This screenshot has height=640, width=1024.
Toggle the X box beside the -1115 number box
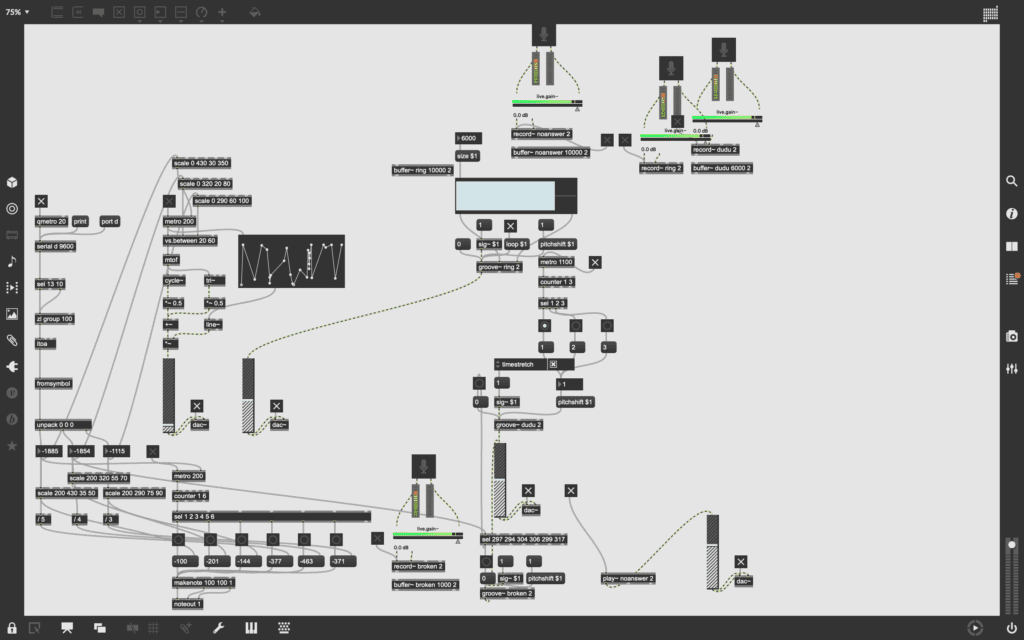(153, 451)
